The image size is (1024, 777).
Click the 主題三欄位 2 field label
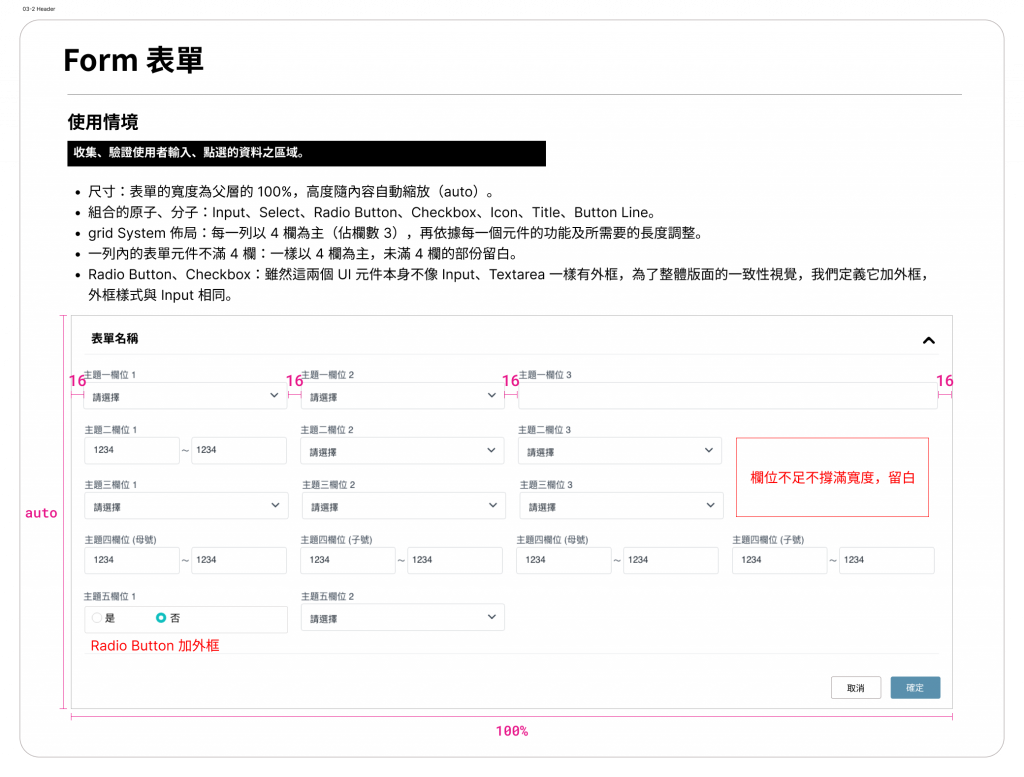click(x=328, y=484)
